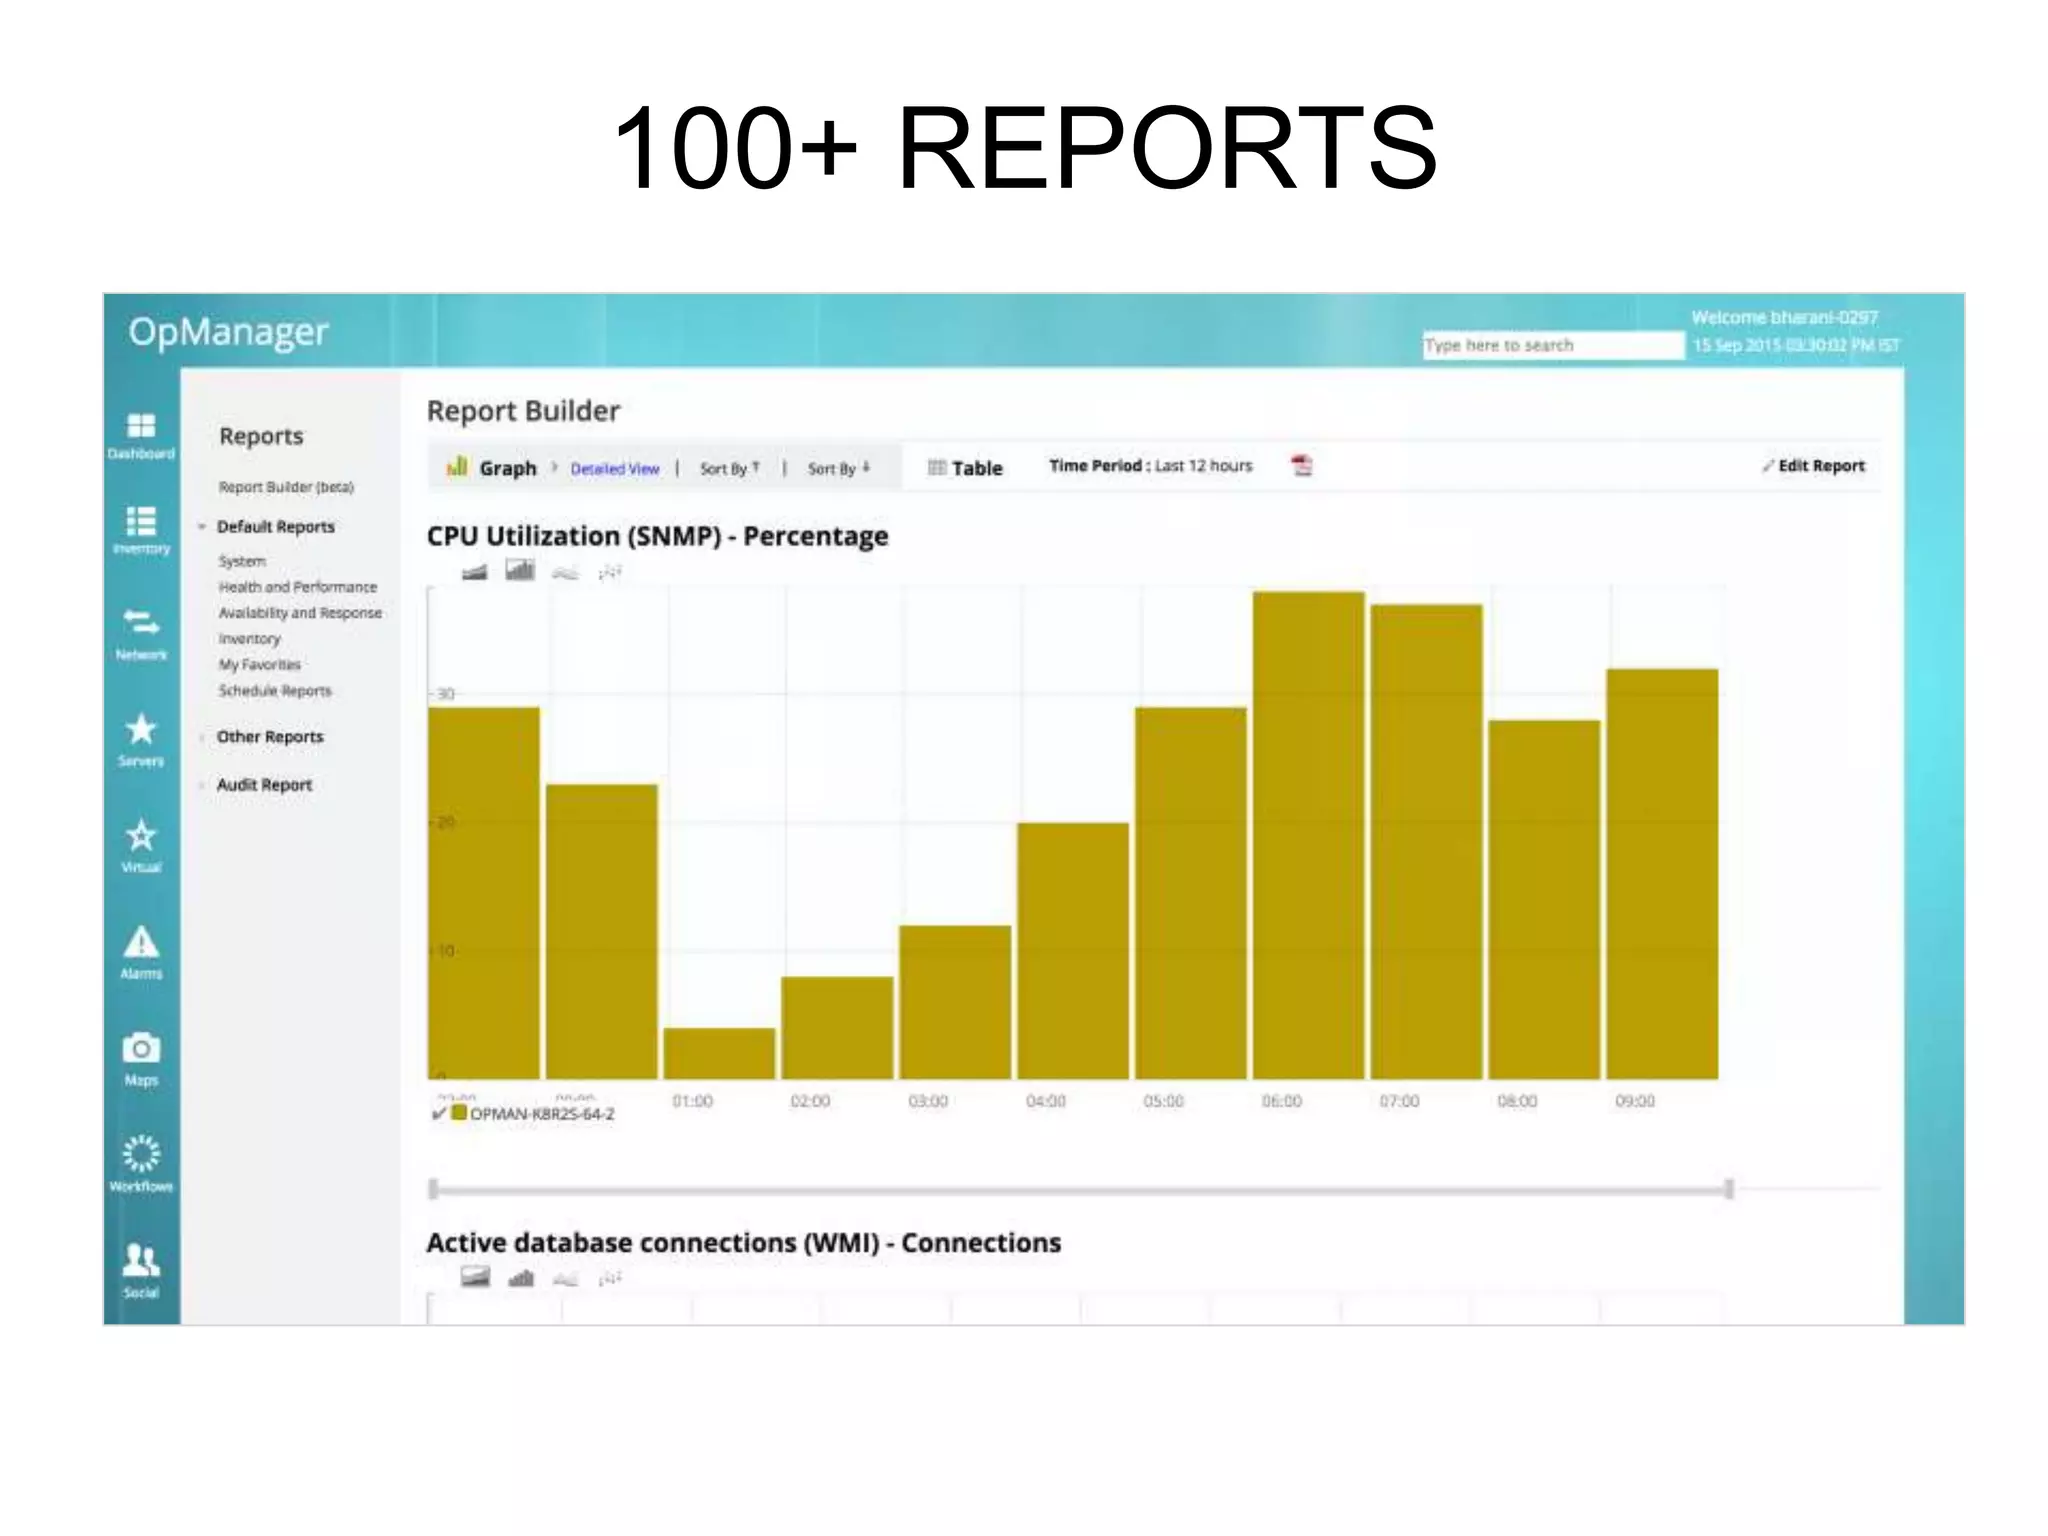This screenshot has height=1536, width=2048.
Task: Click the CPU Utilization (SNMP) - Percentage title
Action: tap(657, 536)
